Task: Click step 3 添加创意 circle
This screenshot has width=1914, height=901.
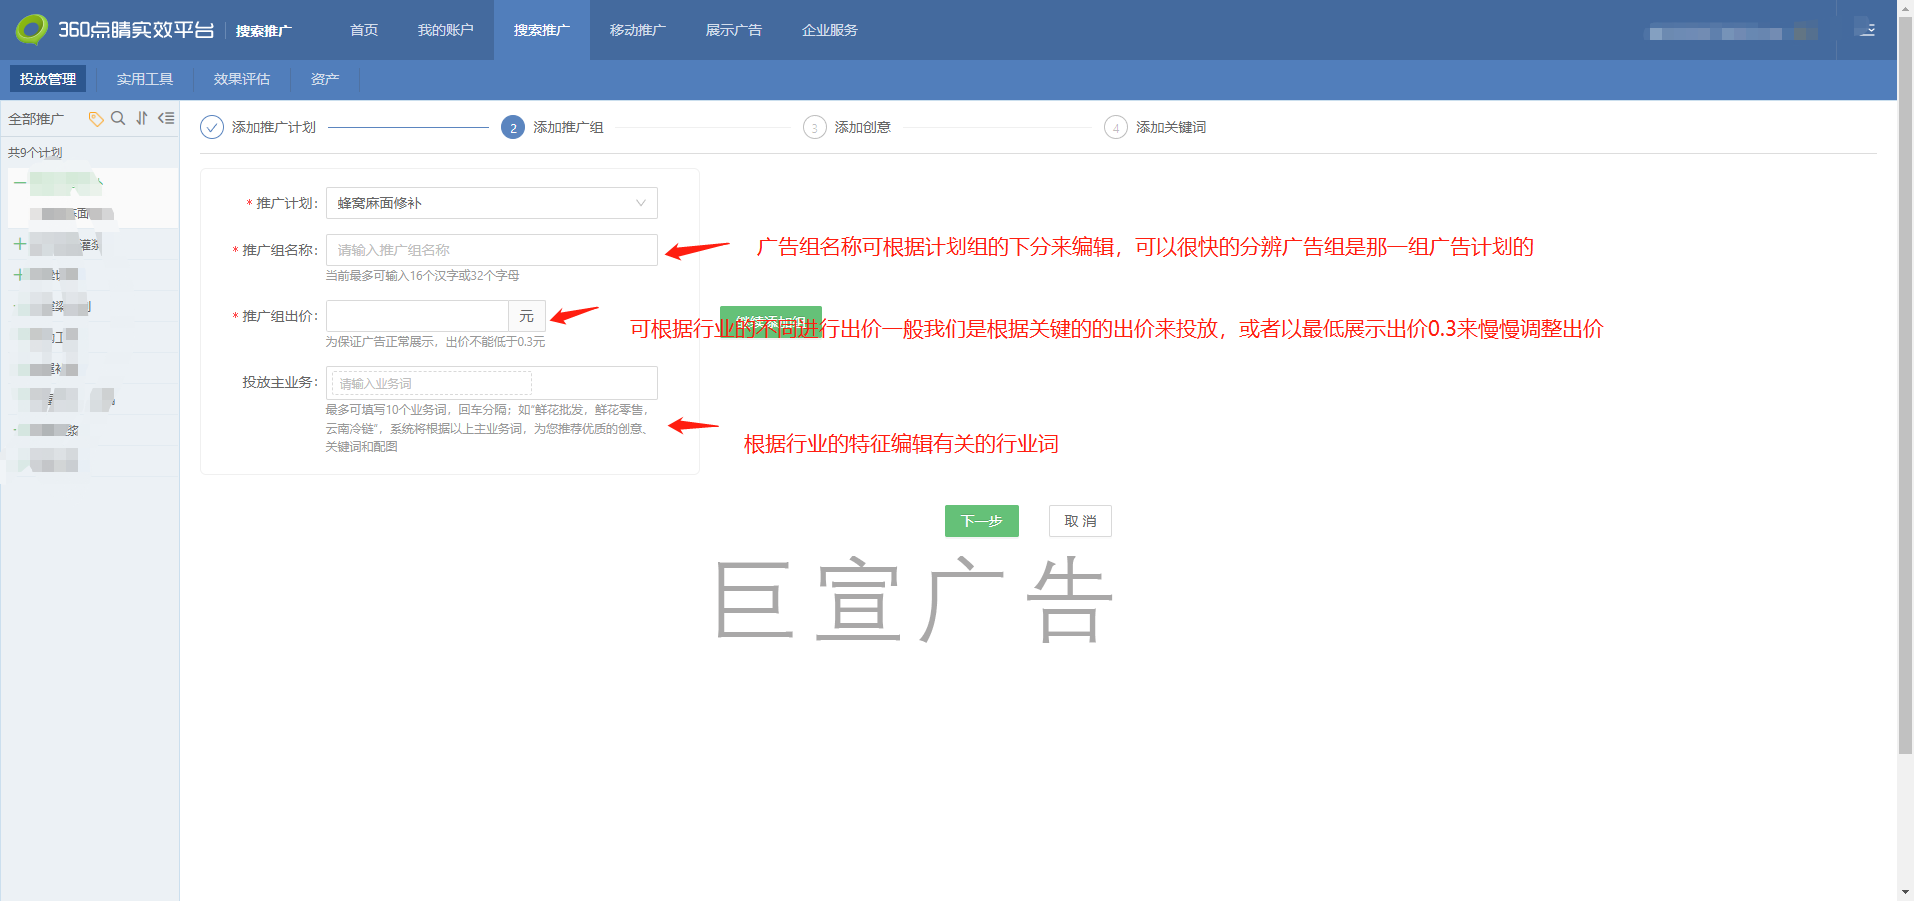Action: pyautogui.click(x=815, y=127)
